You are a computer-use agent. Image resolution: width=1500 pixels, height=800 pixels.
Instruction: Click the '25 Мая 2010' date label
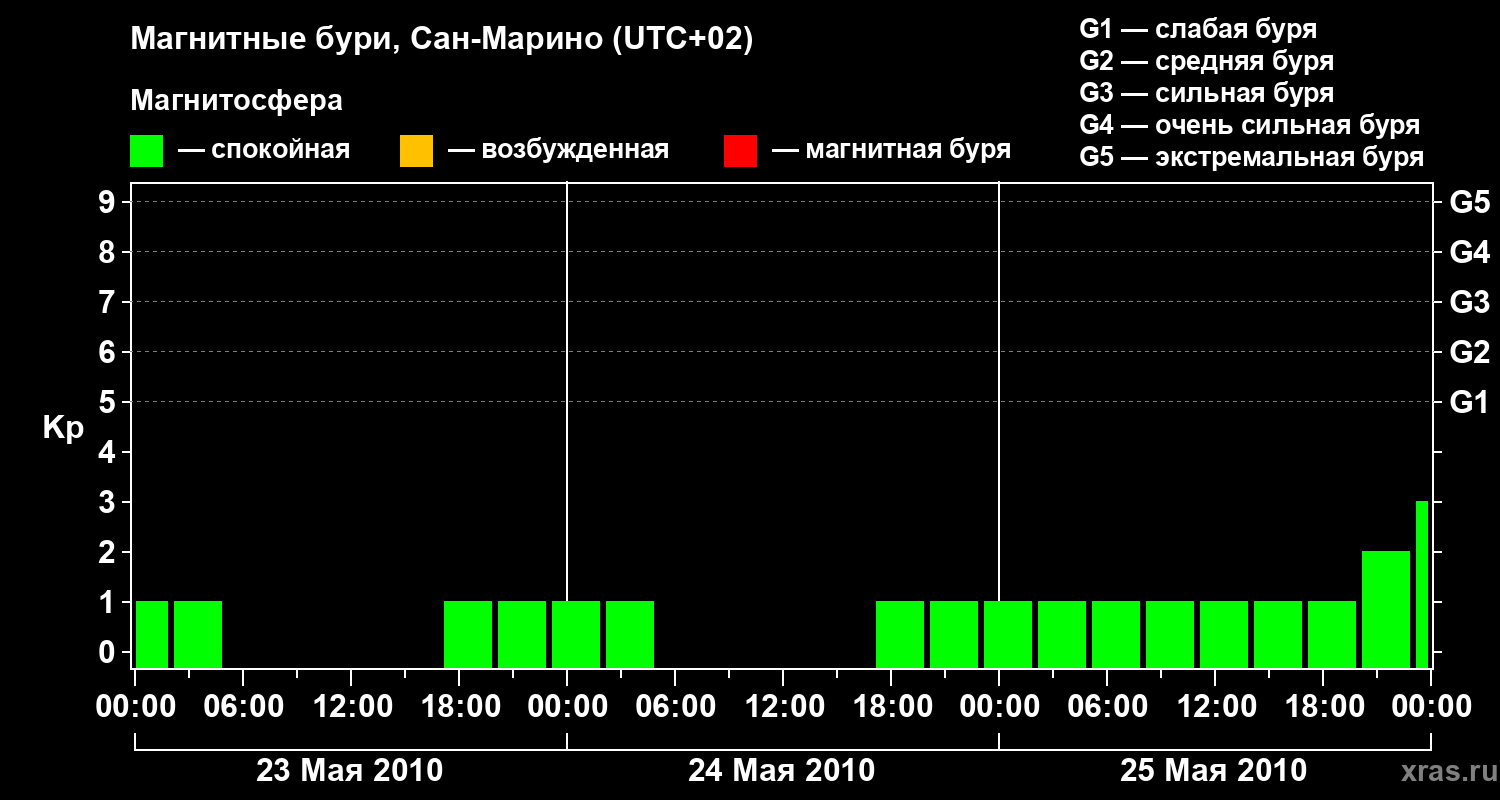pos(1213,771)
